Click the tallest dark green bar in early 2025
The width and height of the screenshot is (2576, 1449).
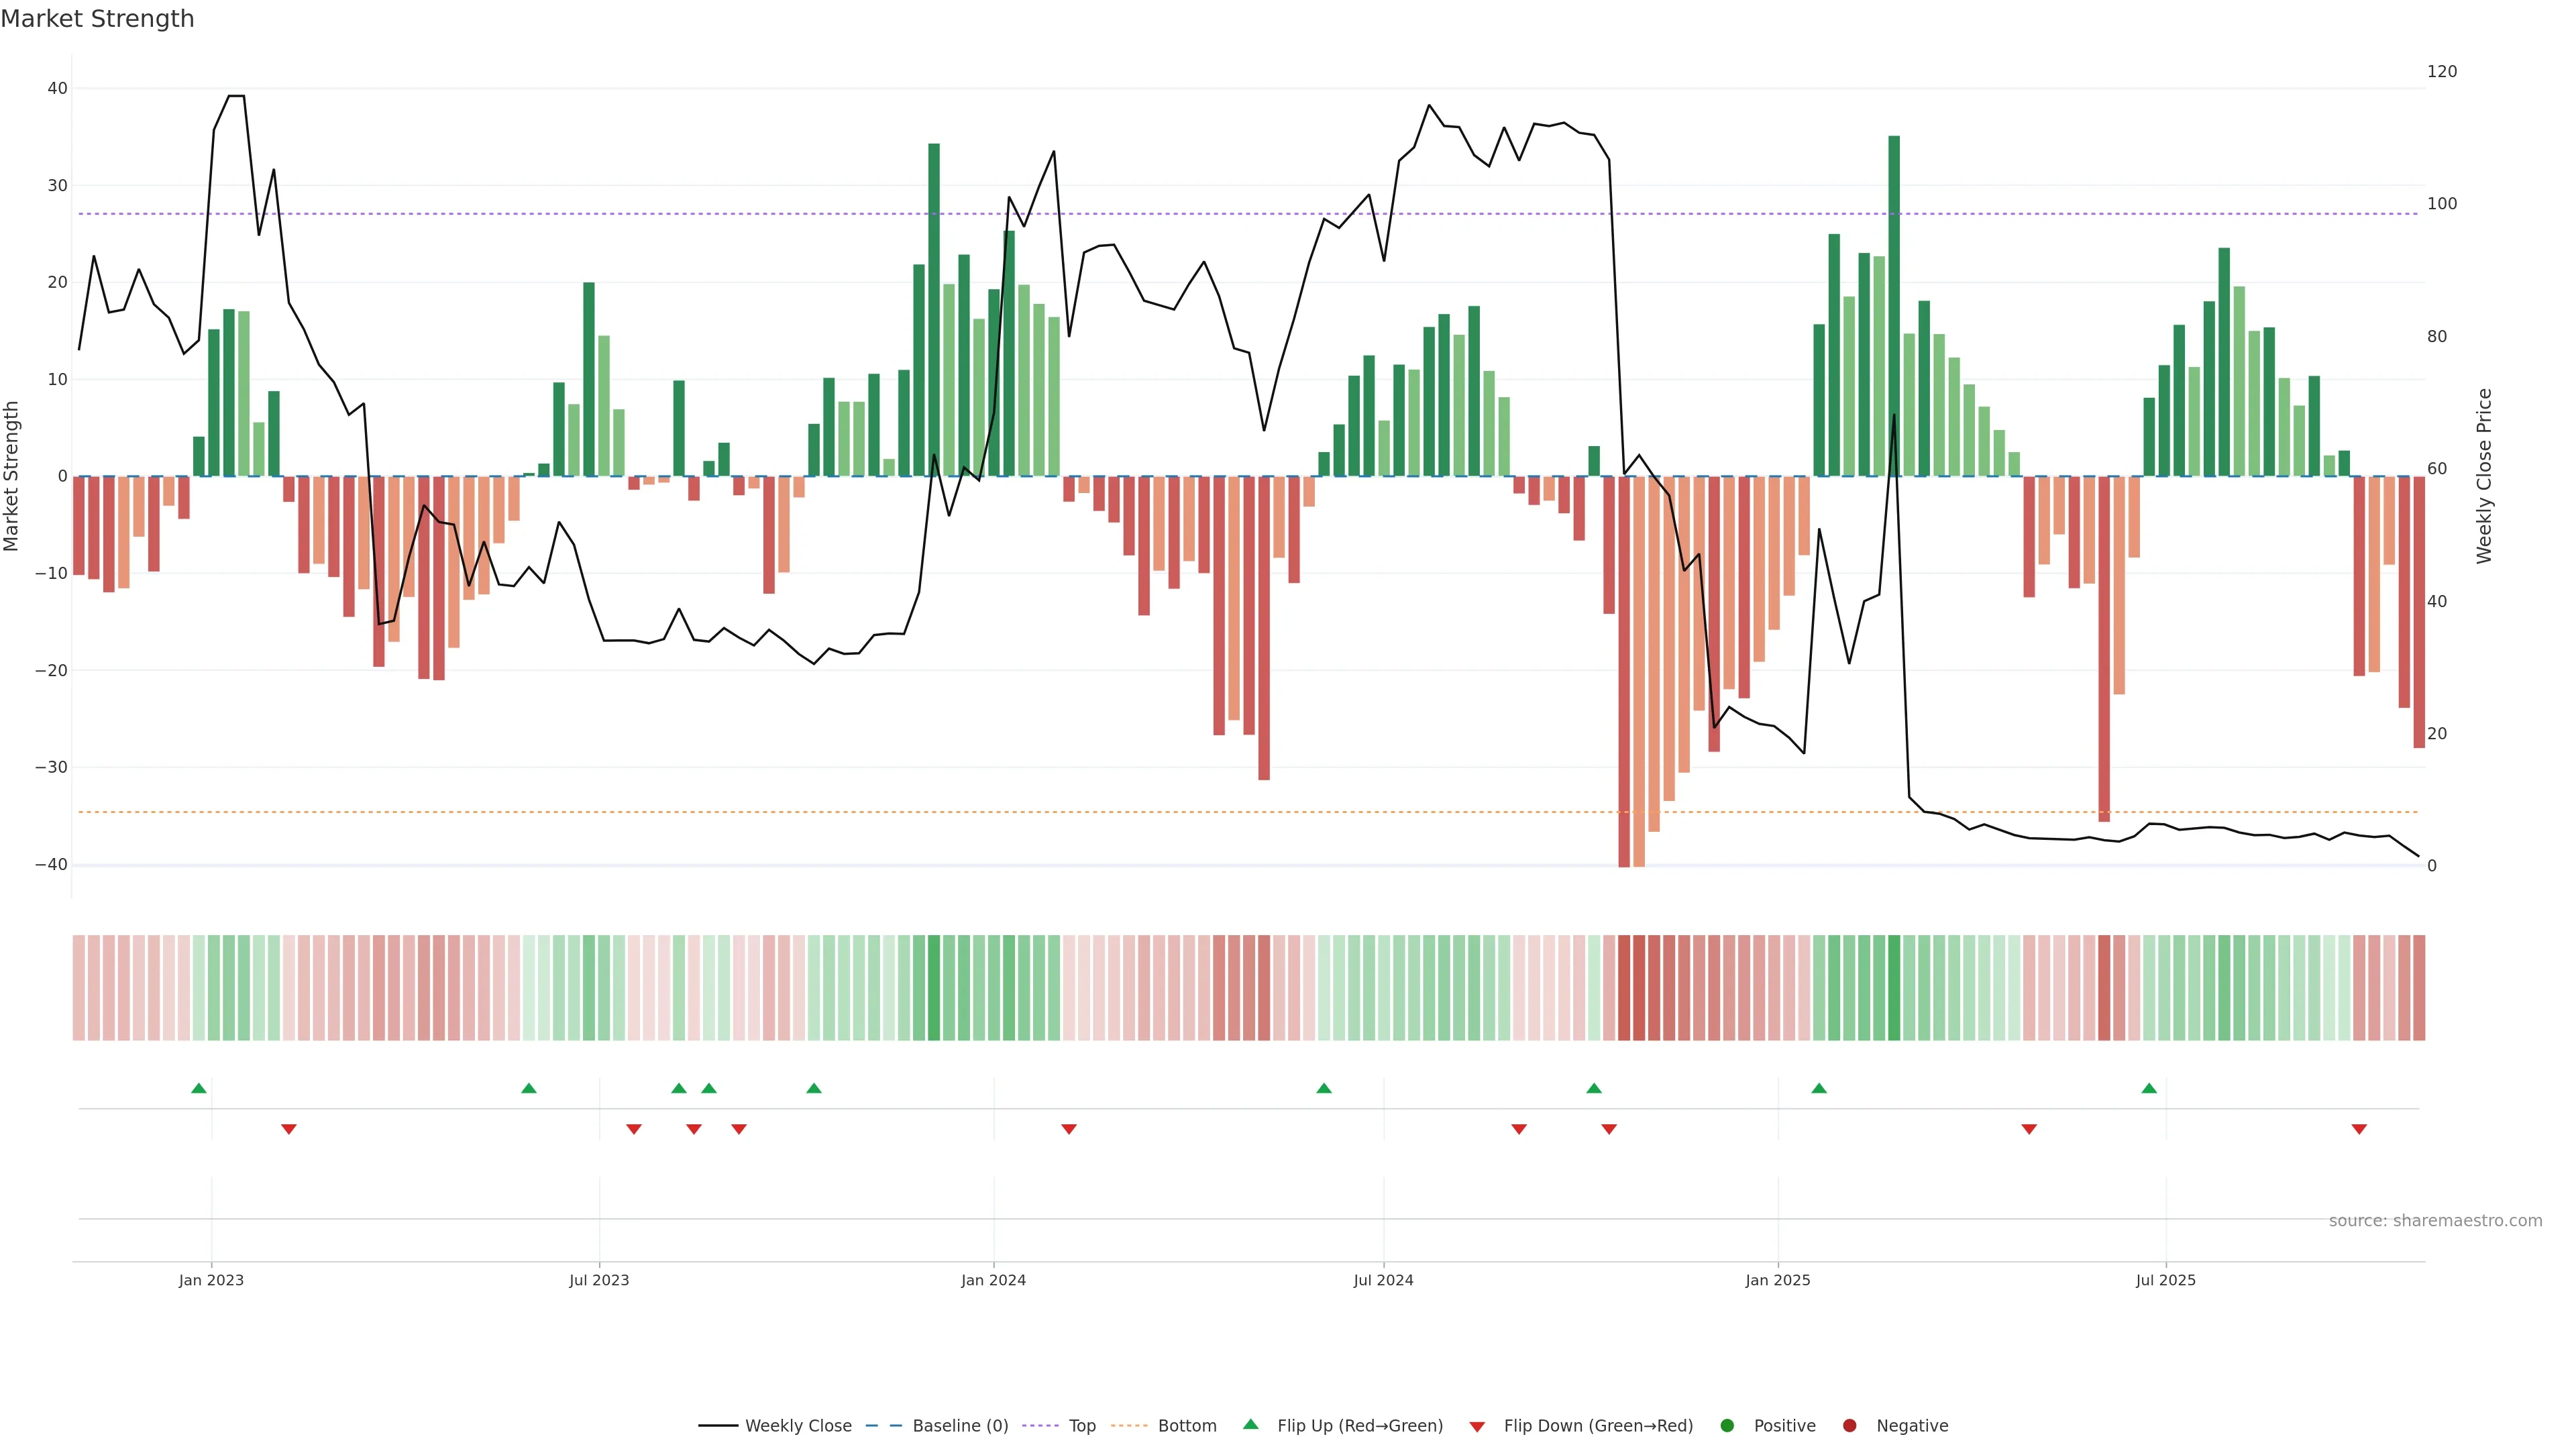(x=1894, y=300)
